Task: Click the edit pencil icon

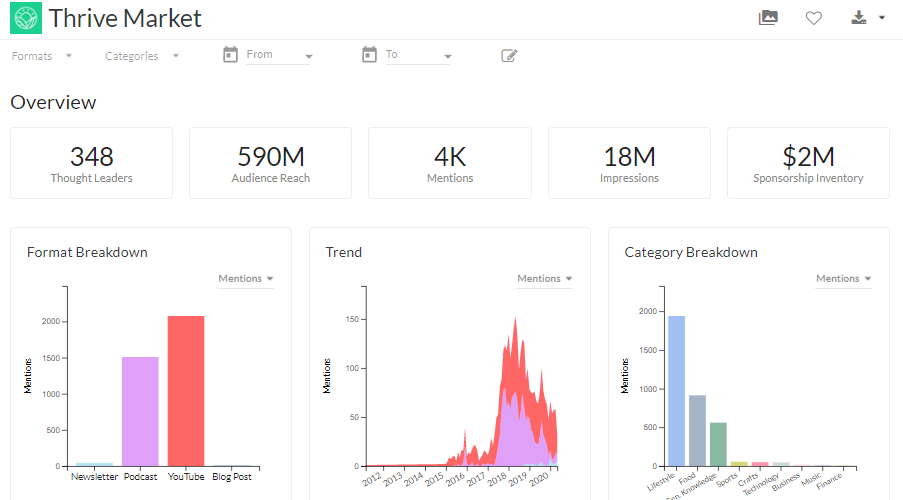Action: [x=509, y=55]
